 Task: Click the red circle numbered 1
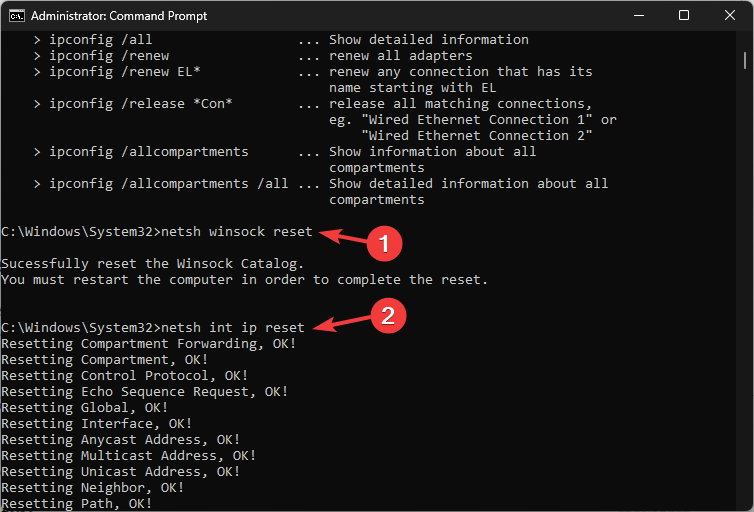click(x=384, y=243)
